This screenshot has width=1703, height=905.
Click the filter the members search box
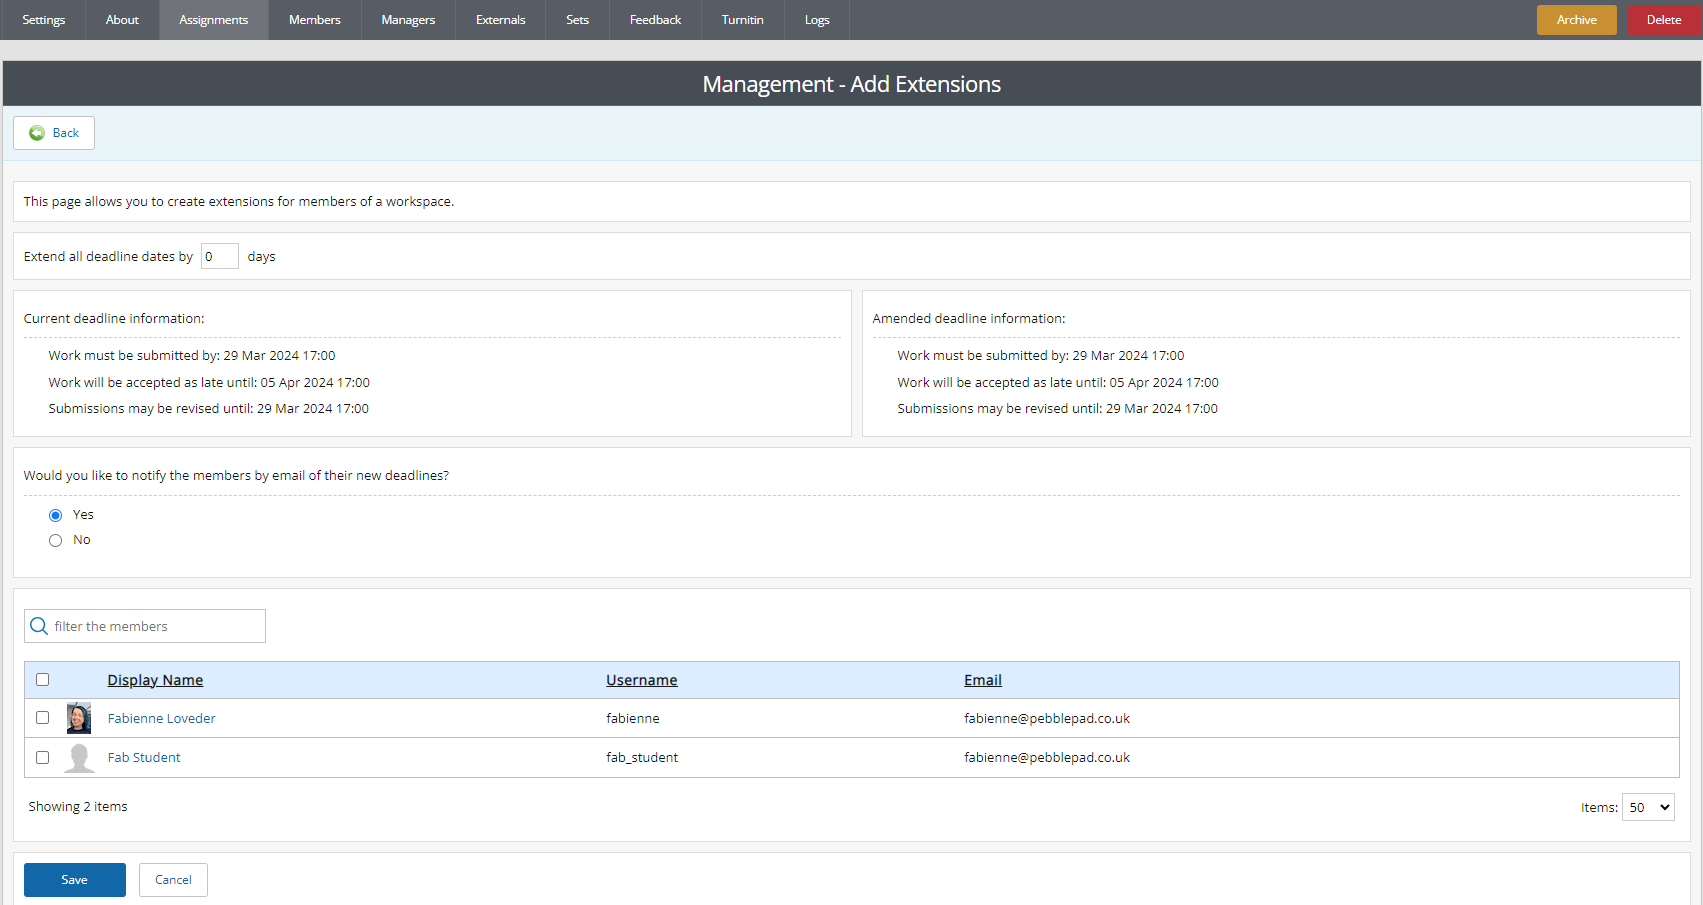coord(144,625)
